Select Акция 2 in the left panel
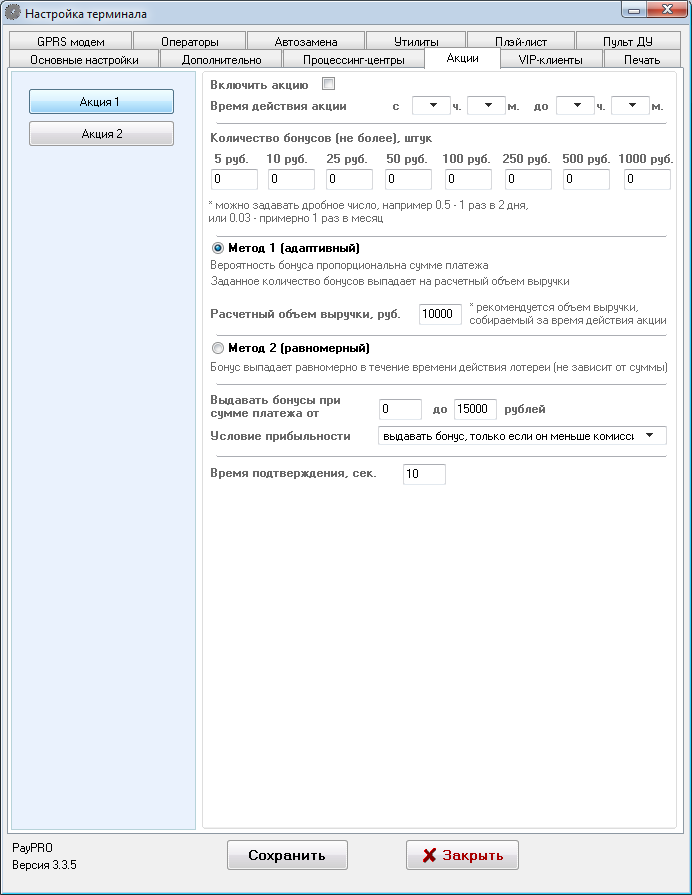The height and width of the screenshot is (895, 692). (101, 133)
